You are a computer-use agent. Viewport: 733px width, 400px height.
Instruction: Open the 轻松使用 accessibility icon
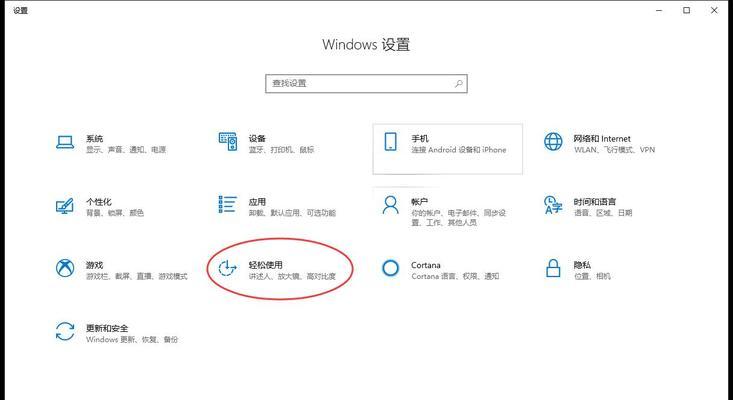pyautogui.click(x=228, y=268)
